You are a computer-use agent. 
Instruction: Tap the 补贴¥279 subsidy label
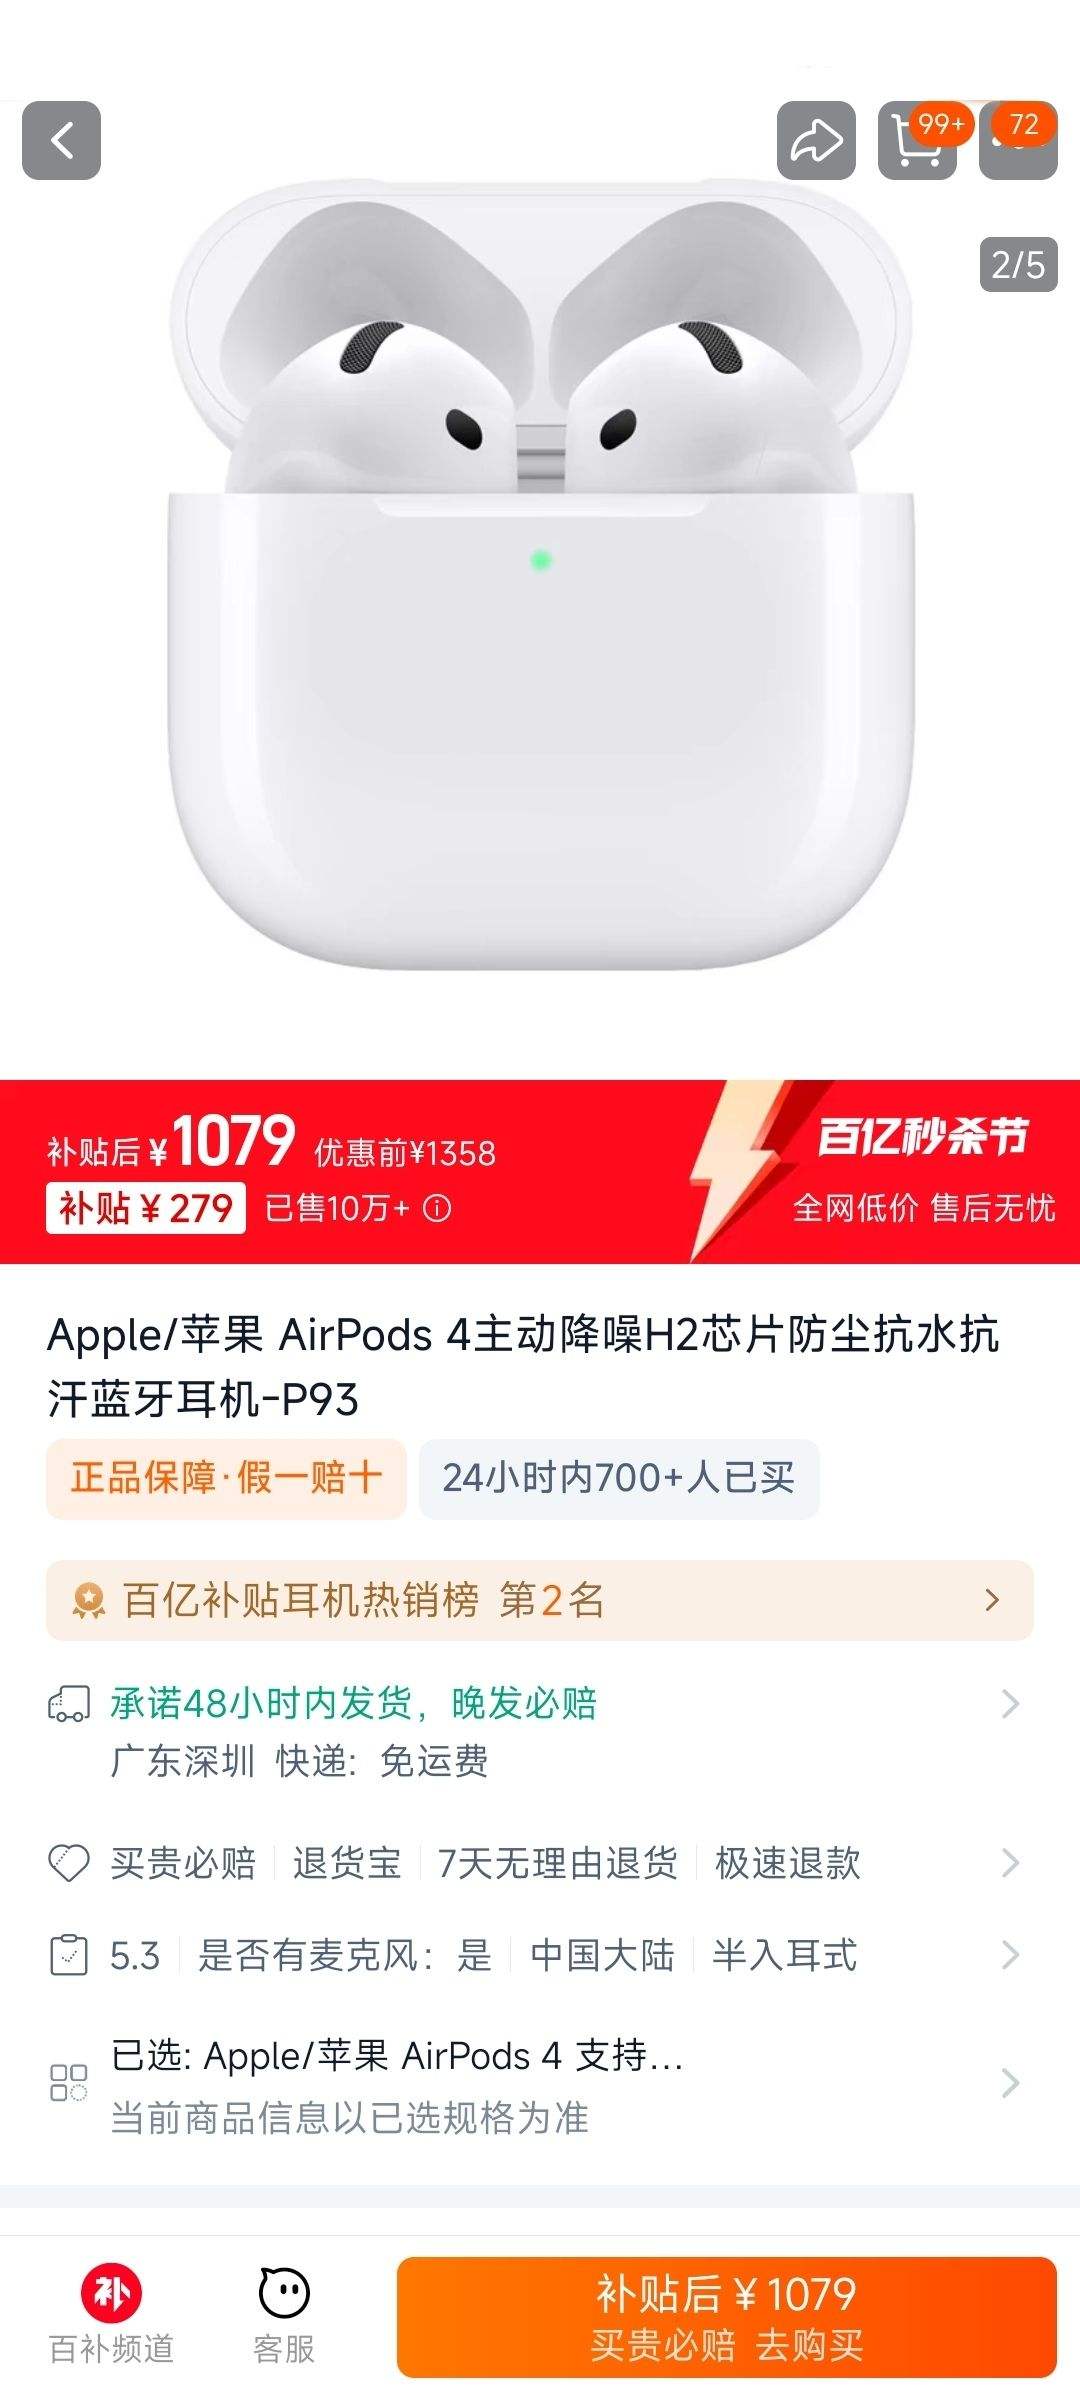146,1208
